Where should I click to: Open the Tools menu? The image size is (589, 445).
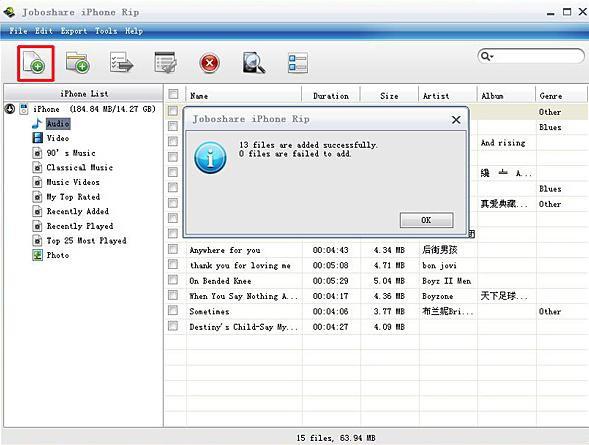106,31
